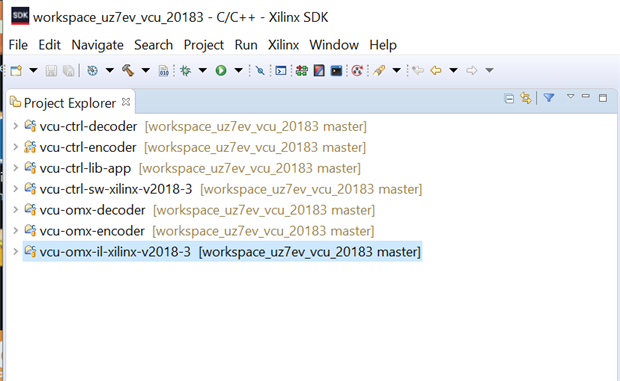
Task: Expand the vcu-ctrl-decoder project
Action: coord(15,126)
